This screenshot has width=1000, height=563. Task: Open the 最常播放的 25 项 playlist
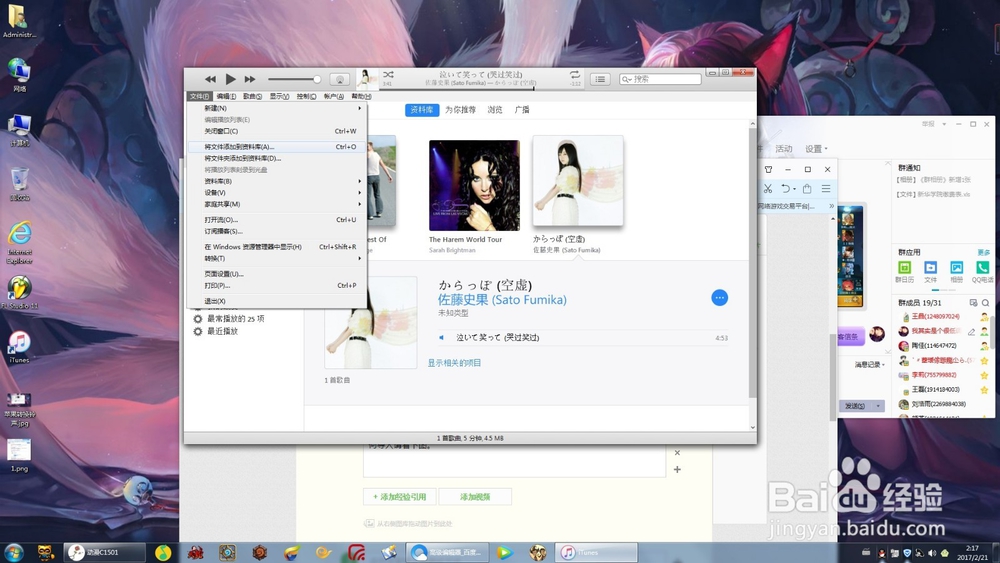pos(235,319)
